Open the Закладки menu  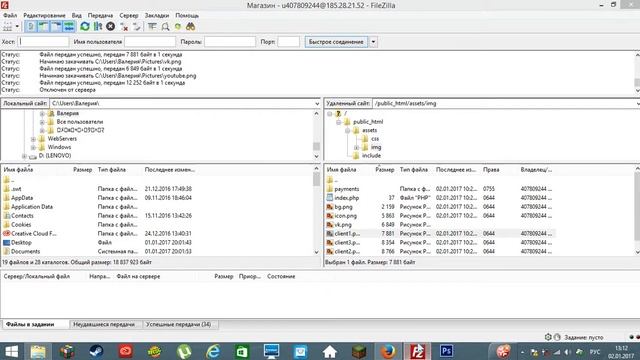157,15
